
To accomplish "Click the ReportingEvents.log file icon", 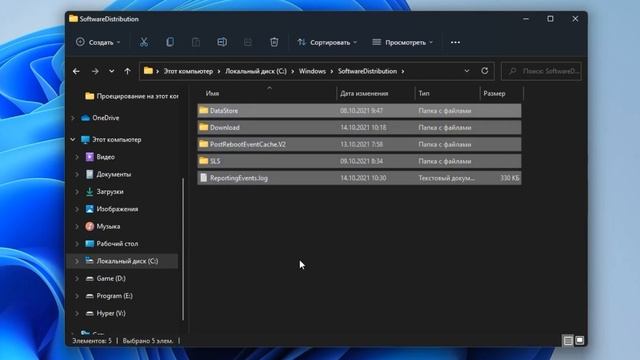I will click(x=203, y=178).
